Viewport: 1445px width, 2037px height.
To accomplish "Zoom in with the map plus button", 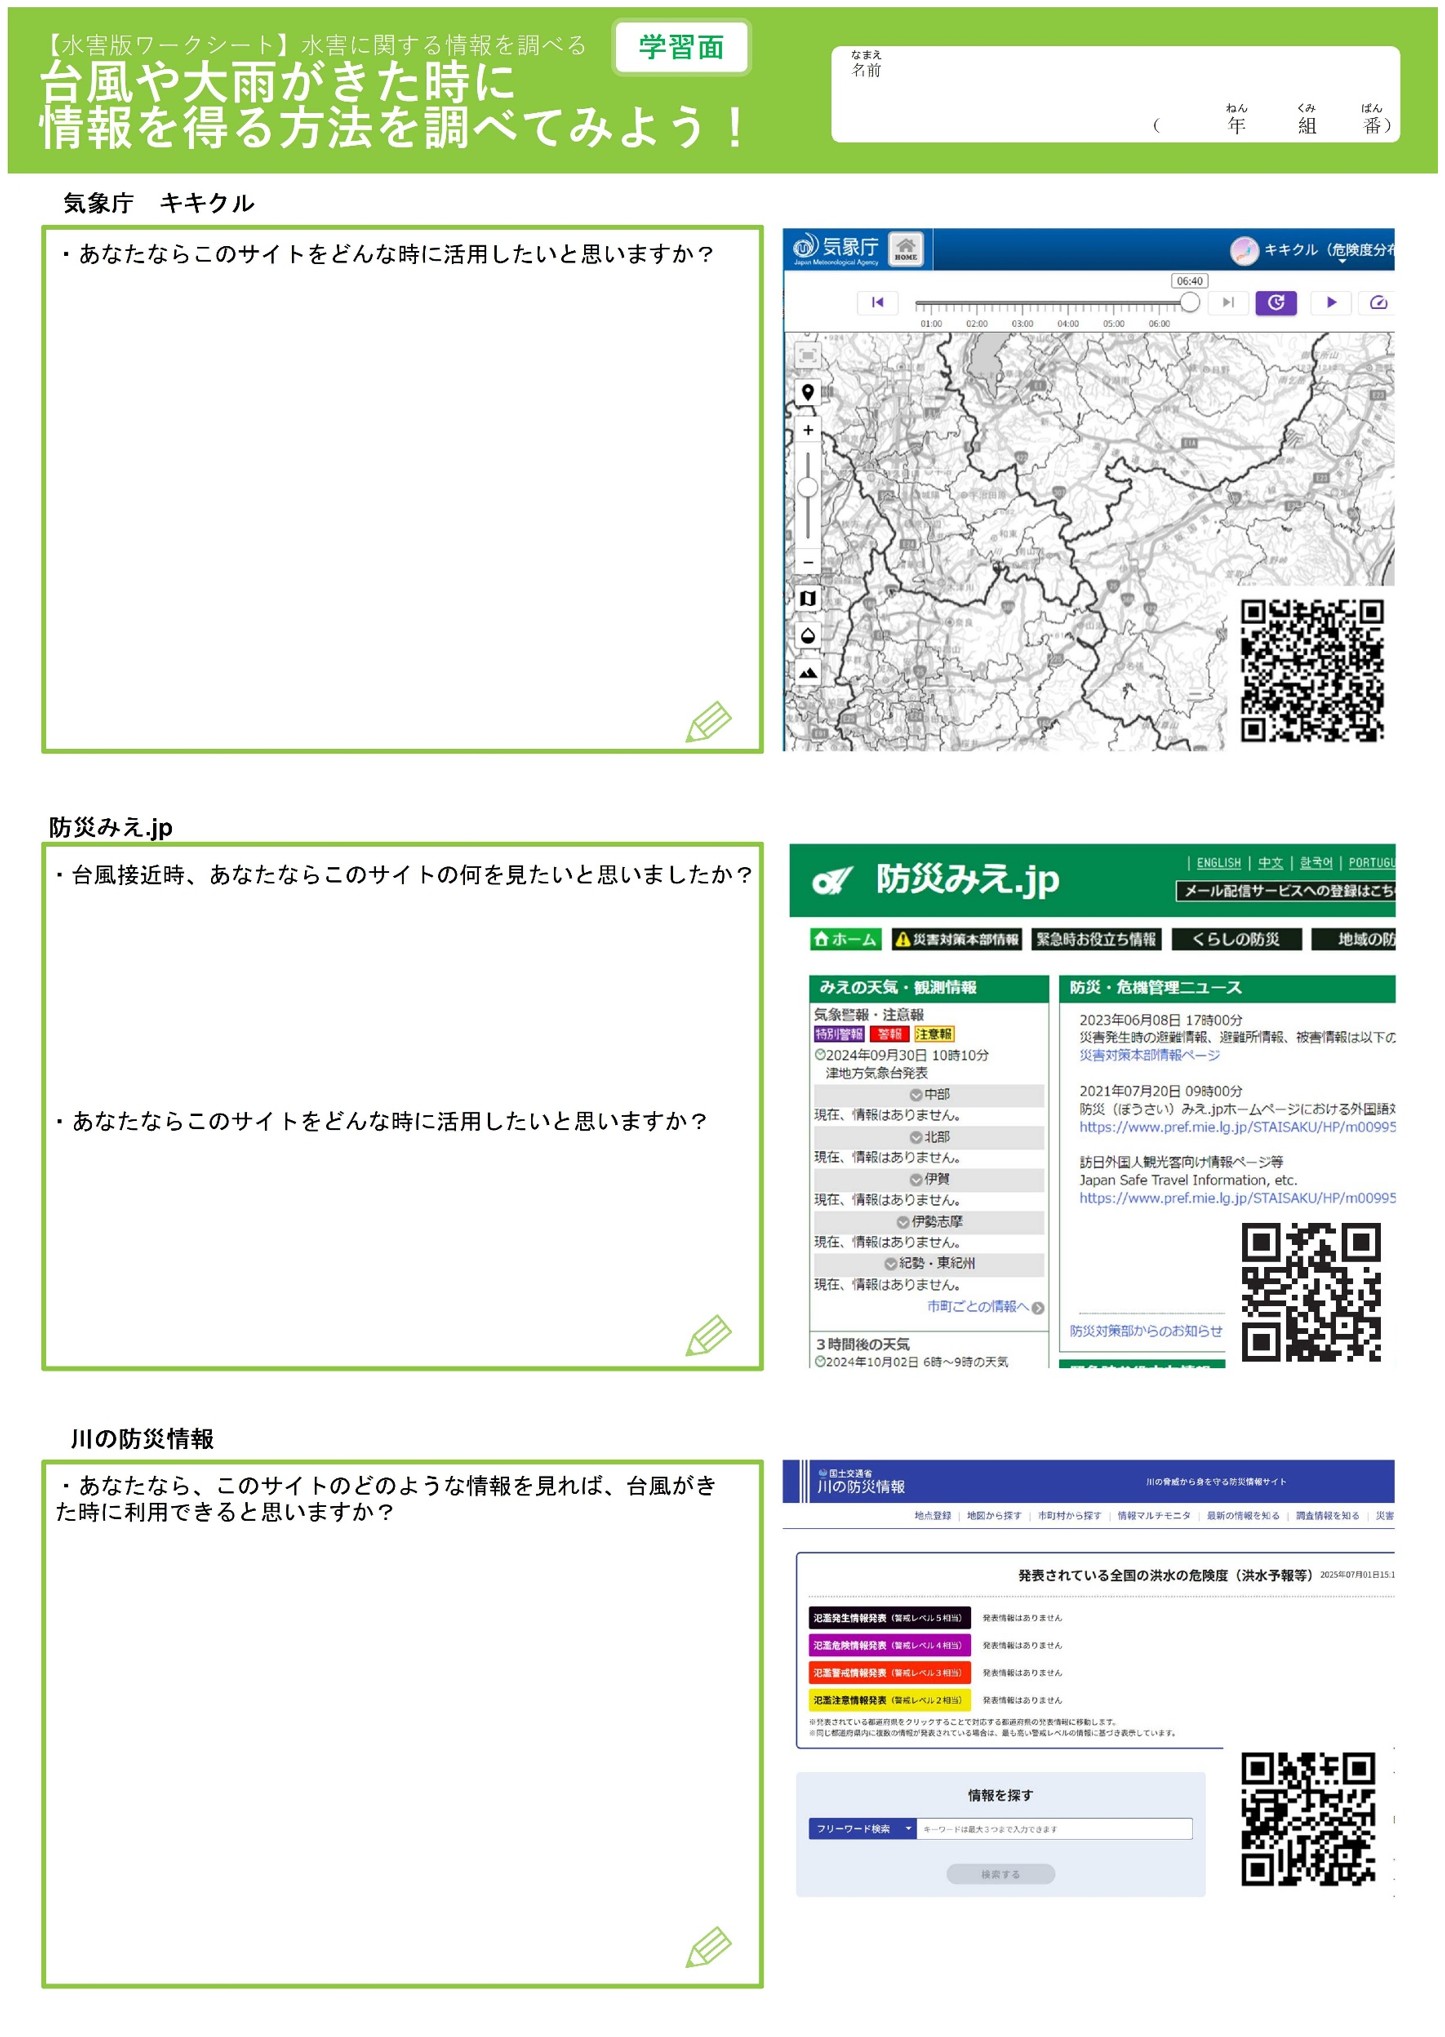I will [808, 430].
